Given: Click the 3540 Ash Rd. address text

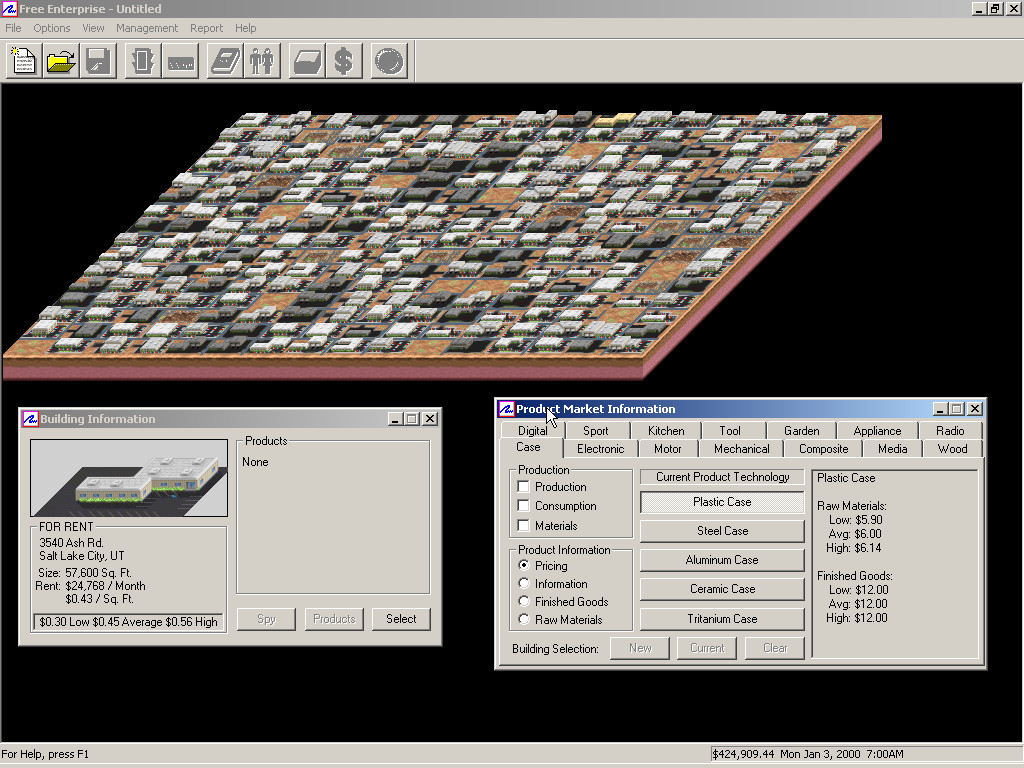Looking at the screenshot, I should point(71,543).
